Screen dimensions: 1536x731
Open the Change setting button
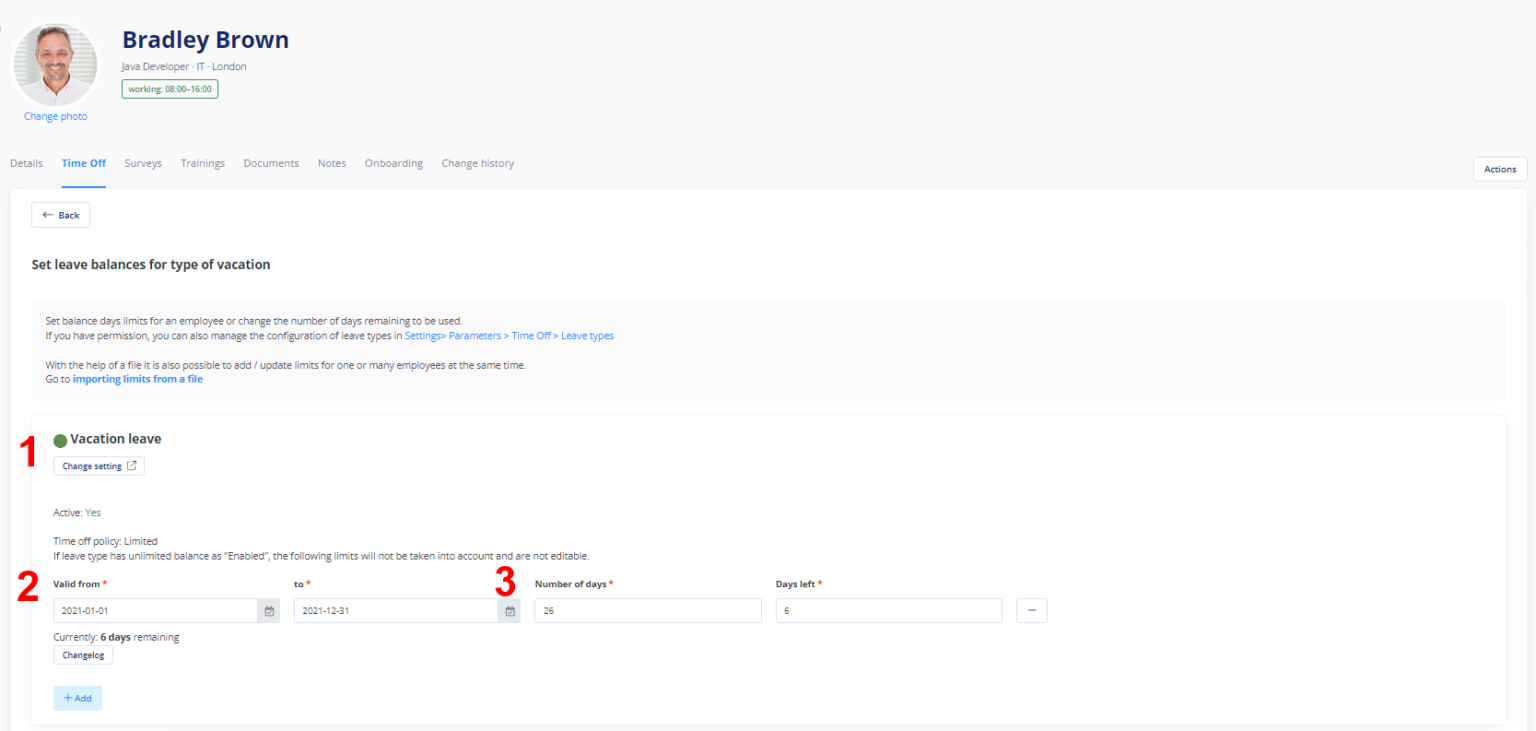pos(98,466)
